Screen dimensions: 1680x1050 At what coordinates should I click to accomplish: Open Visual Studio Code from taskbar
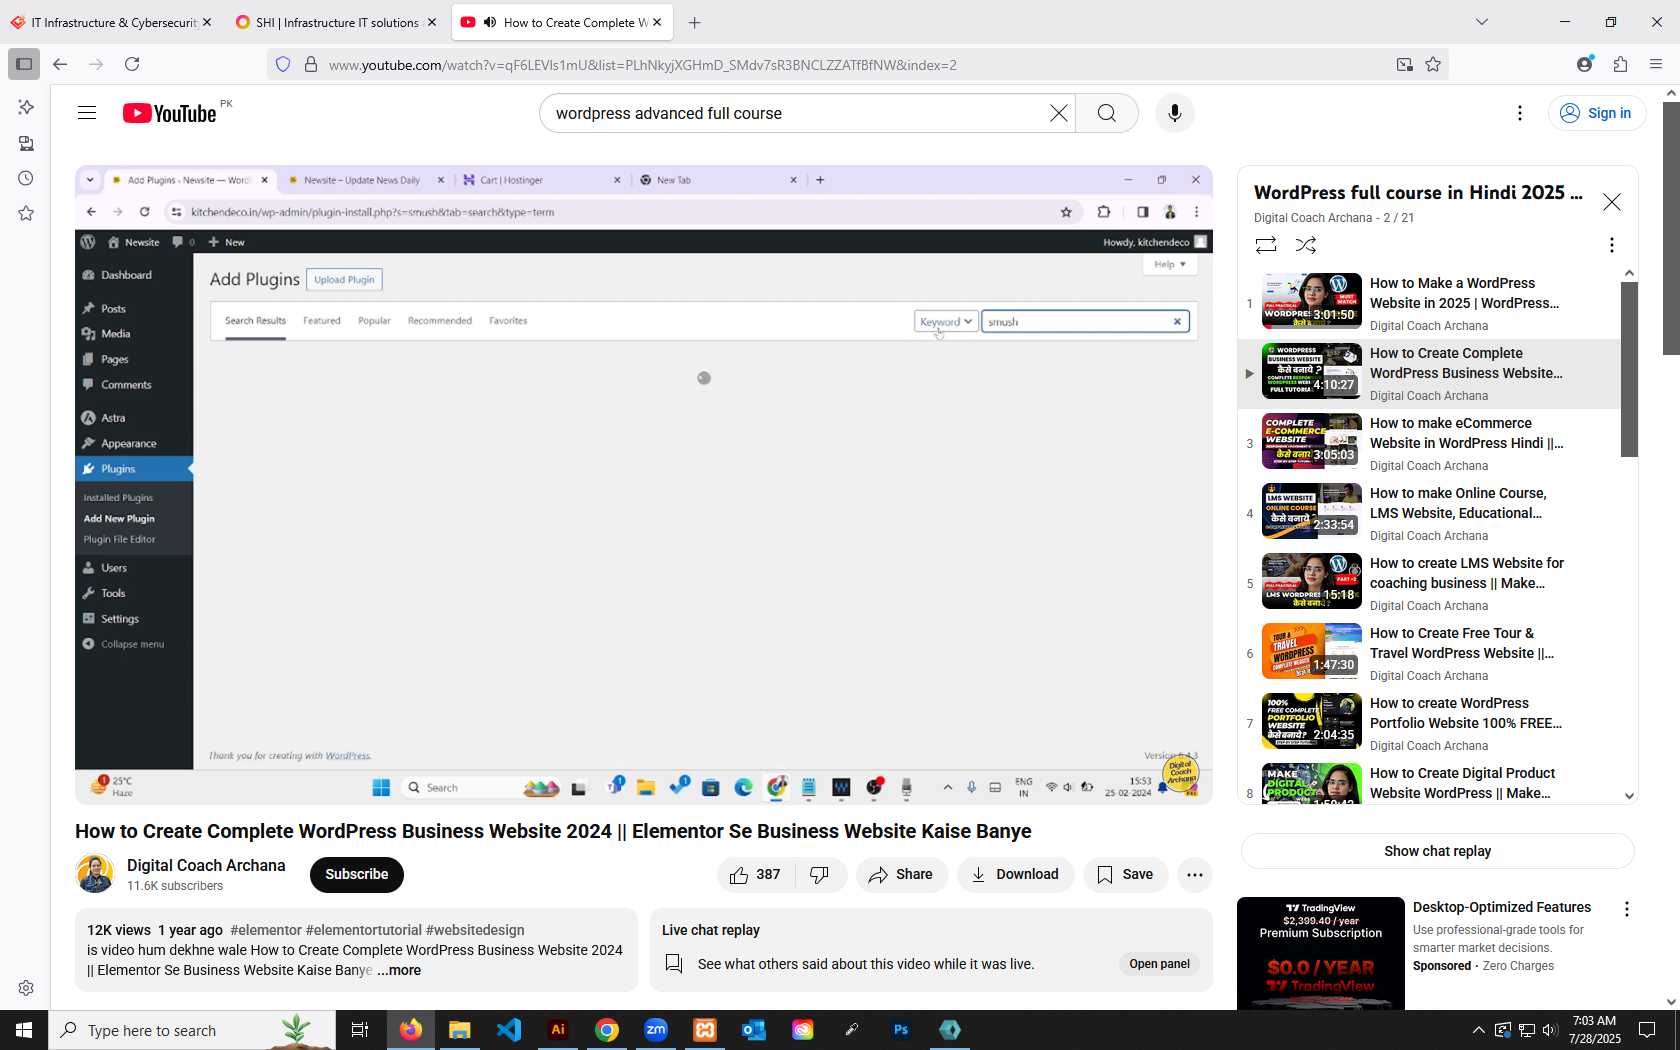[x=509, y=1030]
